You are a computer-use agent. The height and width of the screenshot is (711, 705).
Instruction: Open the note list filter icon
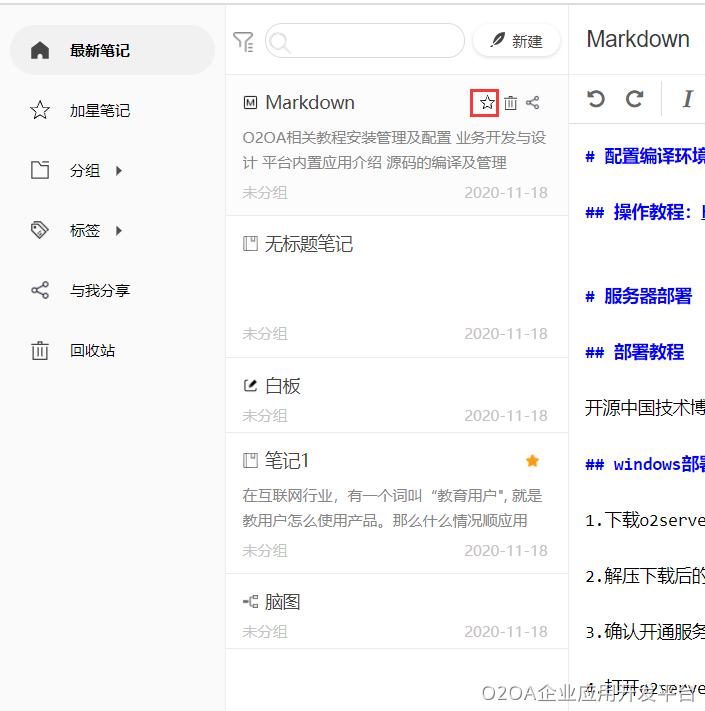(243, 41)
